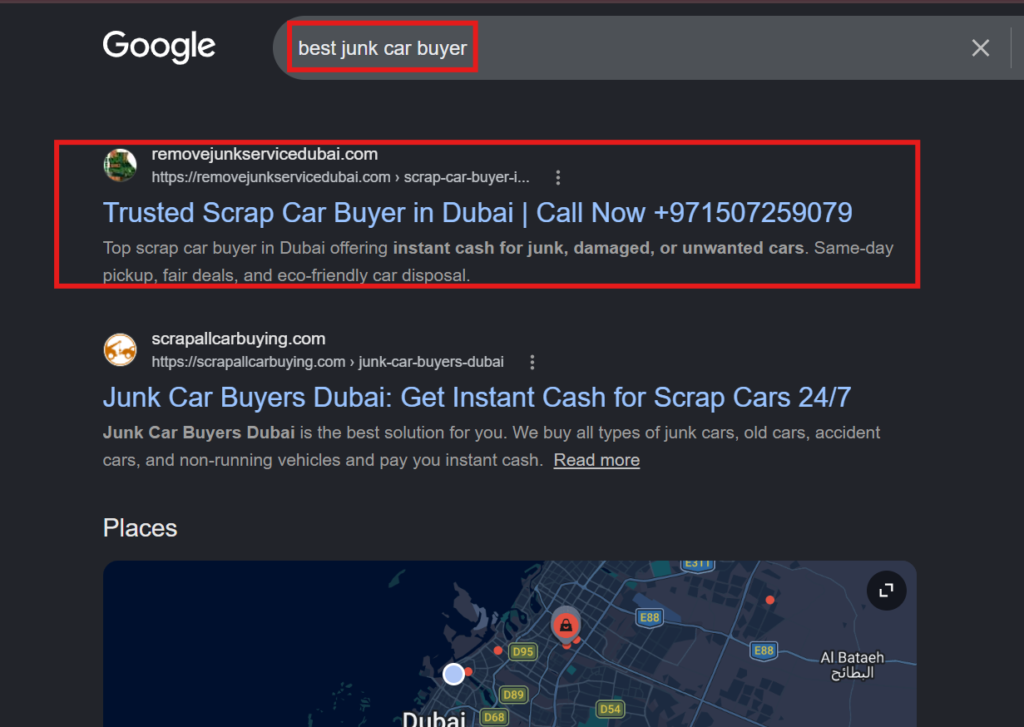
Task: Click the D54 road badge on map
Action: coord(610,709)
